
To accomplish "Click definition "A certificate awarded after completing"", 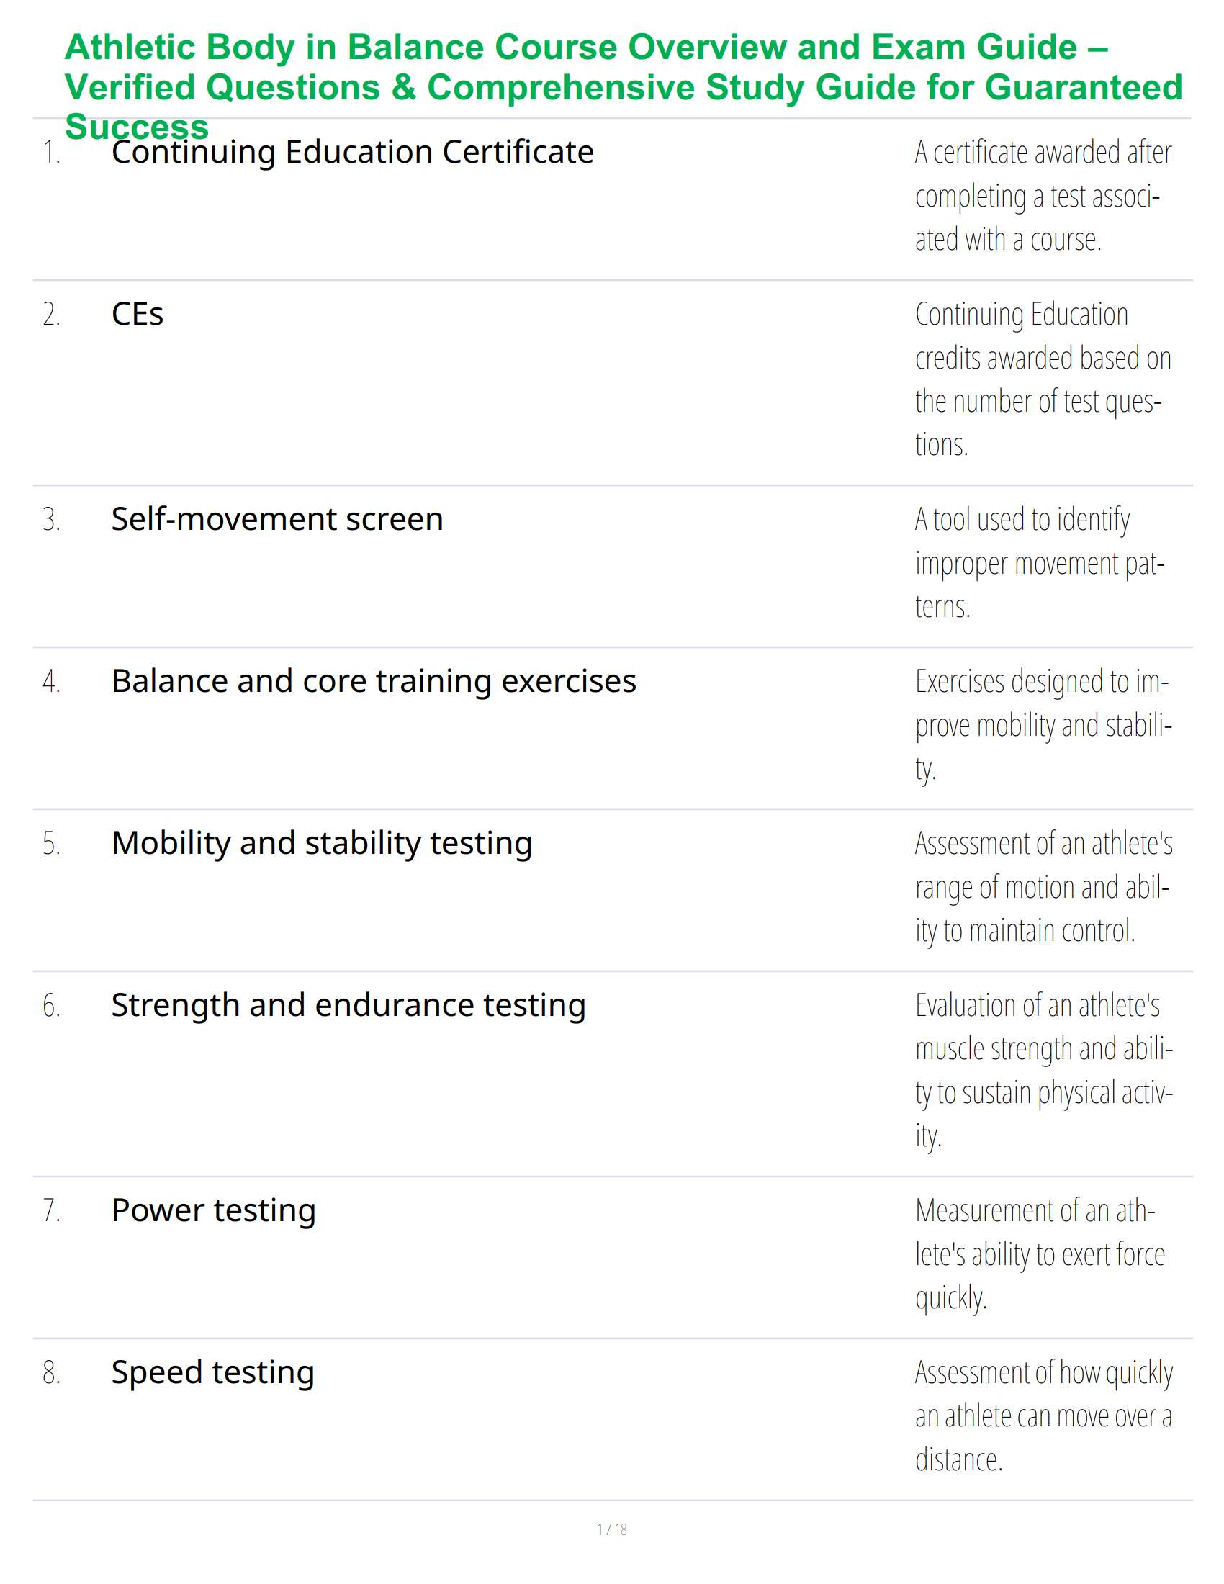I will coord(1041,196).
